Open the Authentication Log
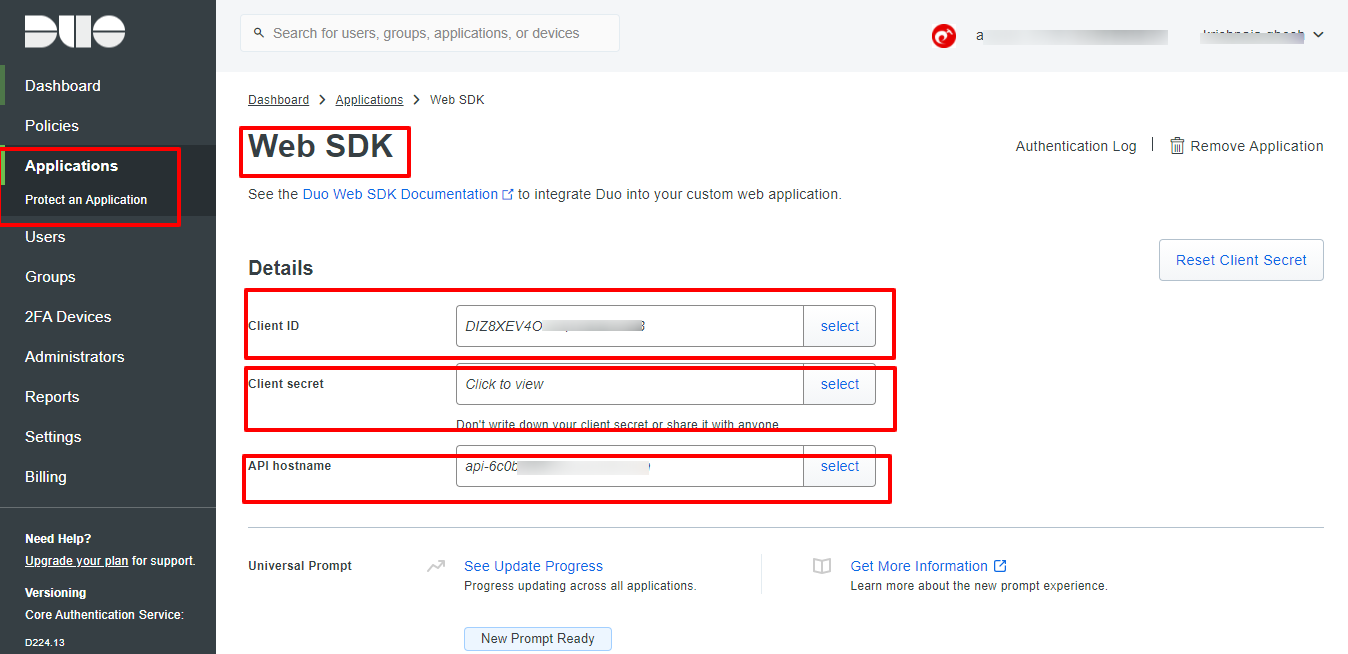 coord(1076,146)
